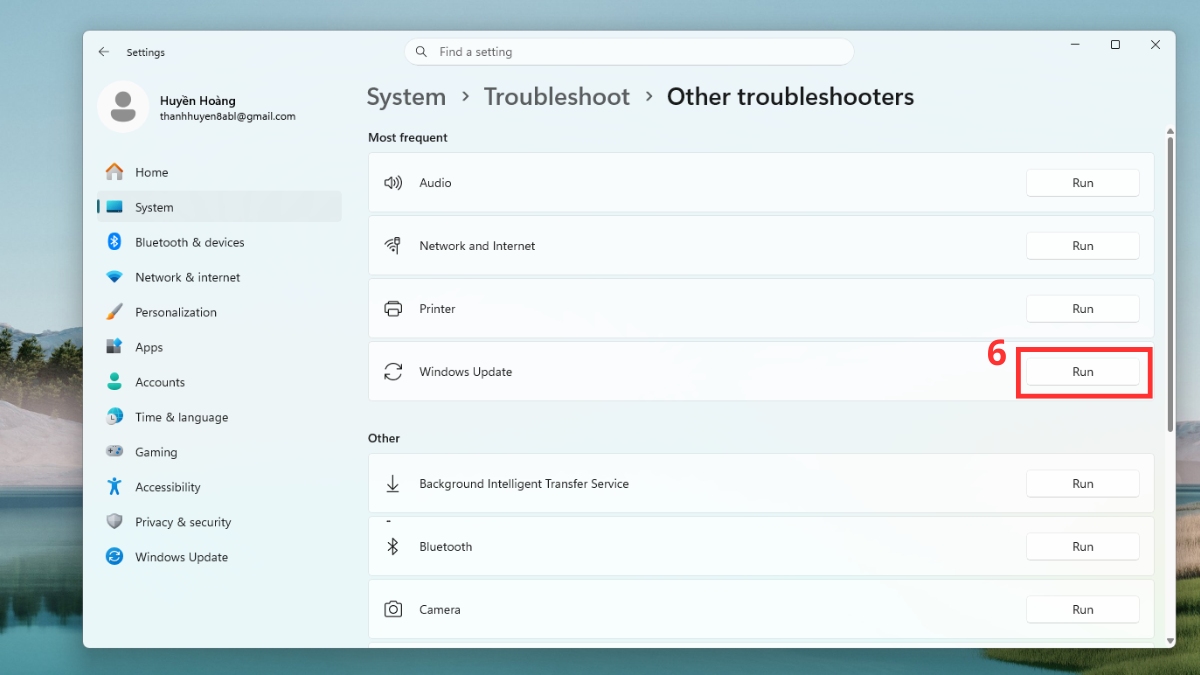1200x675 pixels.
Task: Click the Bluetooth & devices icon
Action: click(115, 242)
